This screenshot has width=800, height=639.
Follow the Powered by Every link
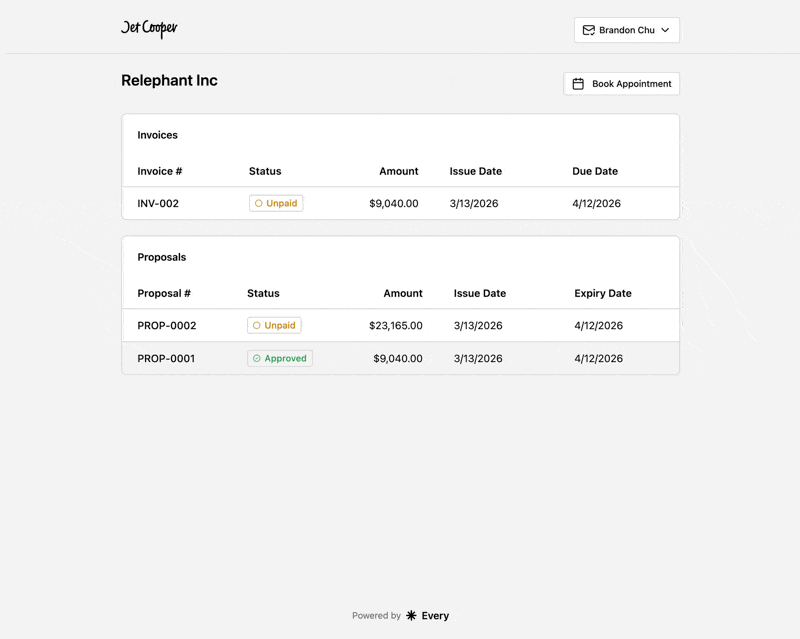pyautogui.click(x=401, y=616)
